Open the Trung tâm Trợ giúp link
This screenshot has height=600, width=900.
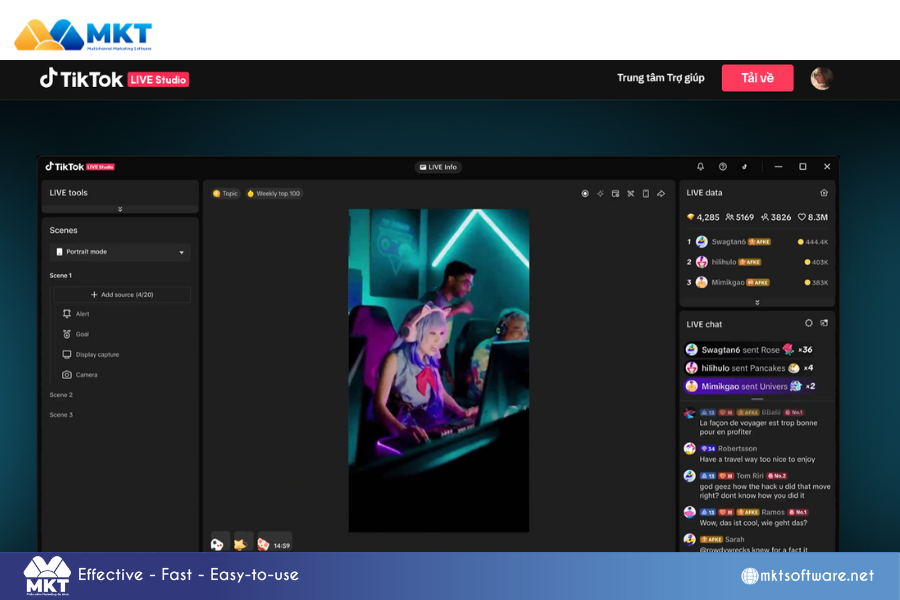click(661, 78)
